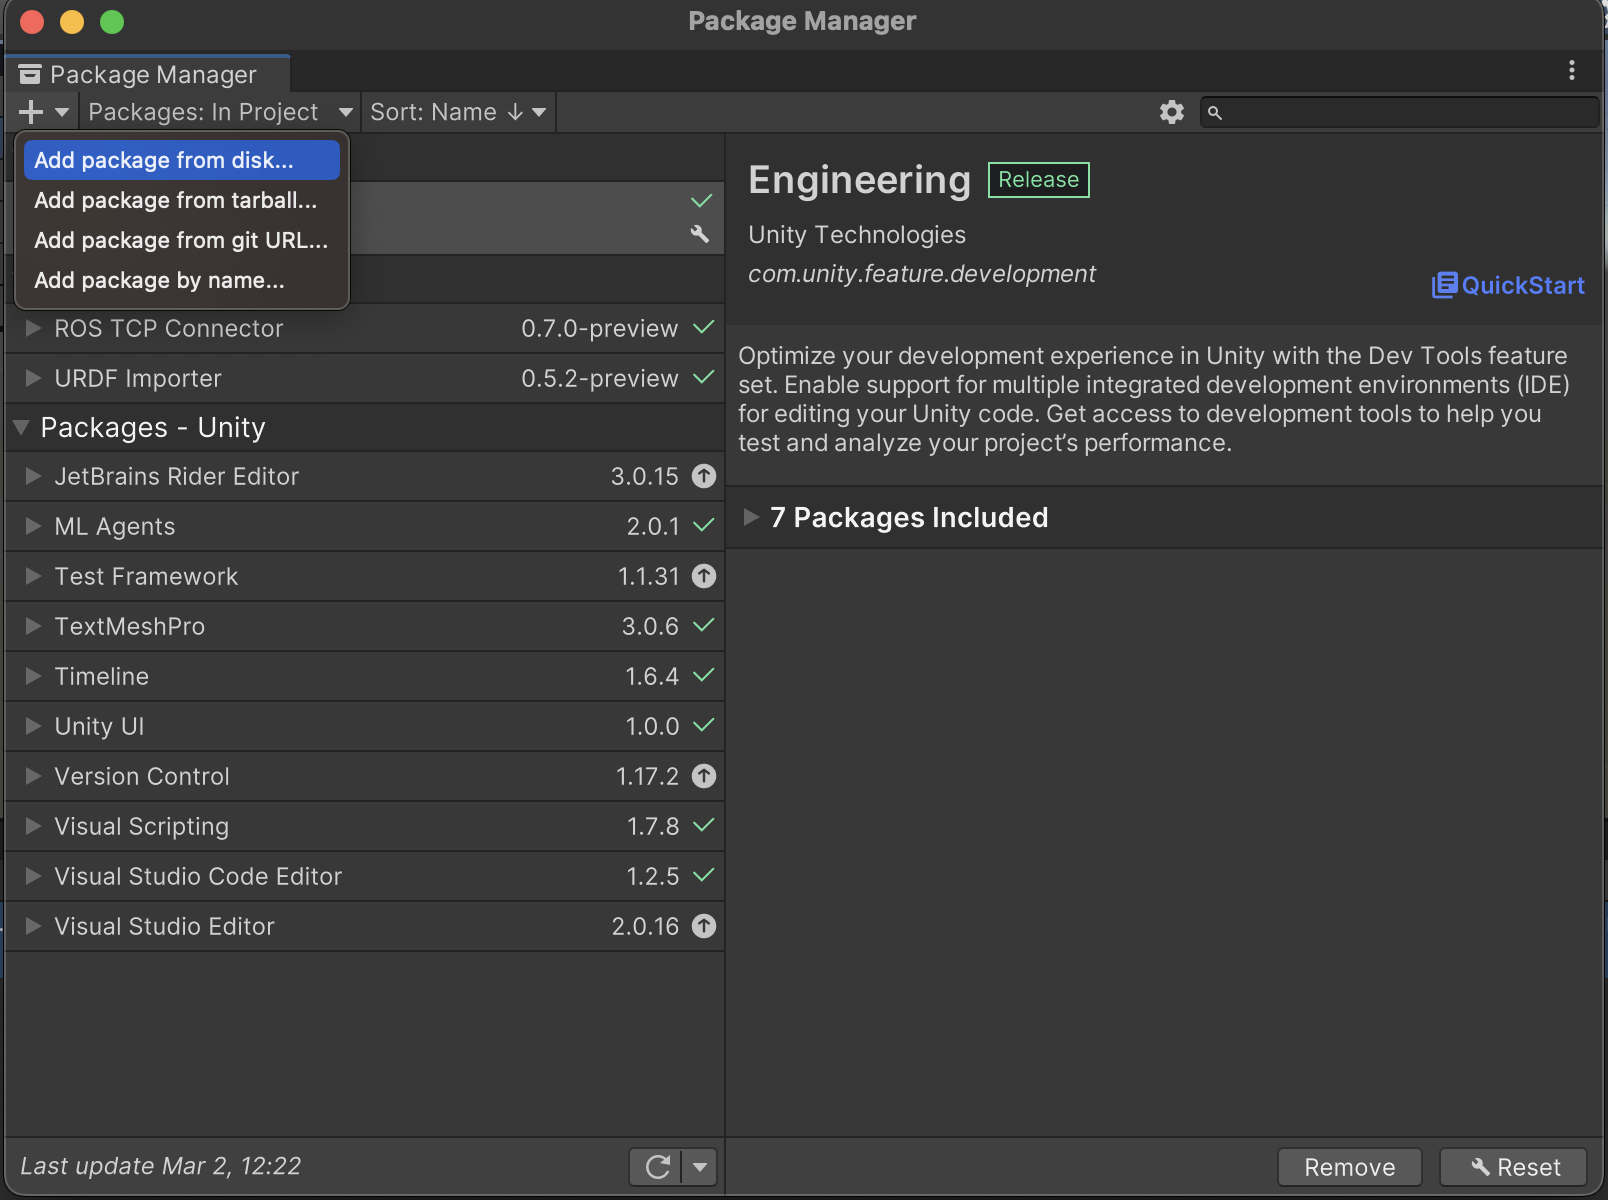Expand the ROS TCP Connector row
The width and height of the screenshot is (1608, 1200).
[x=33, y=328]
